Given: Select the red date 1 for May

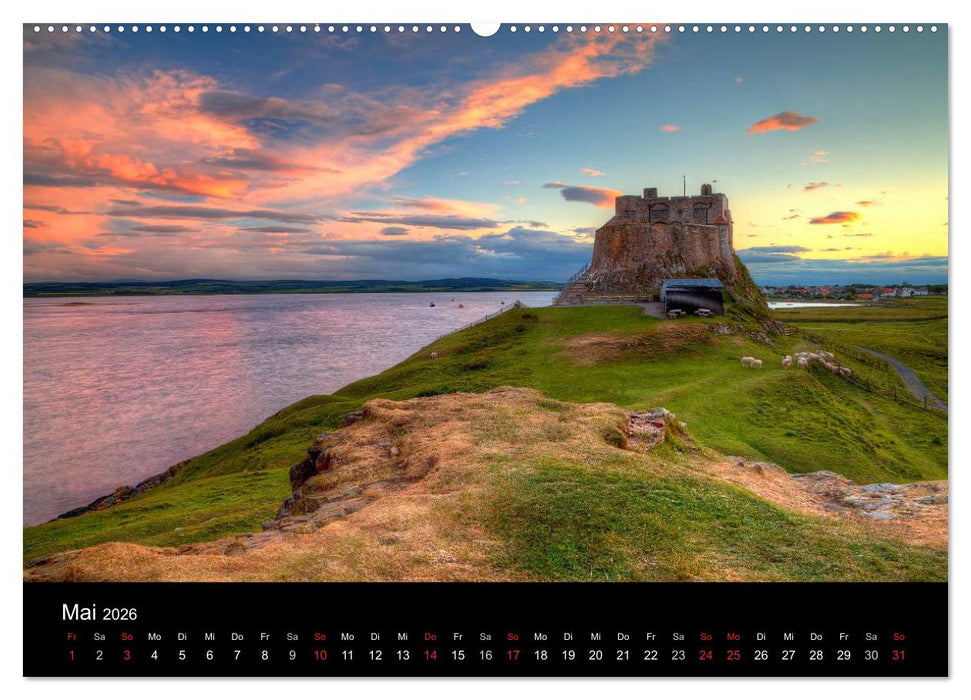Looking at the screenshot, I should tap(71, 656).
